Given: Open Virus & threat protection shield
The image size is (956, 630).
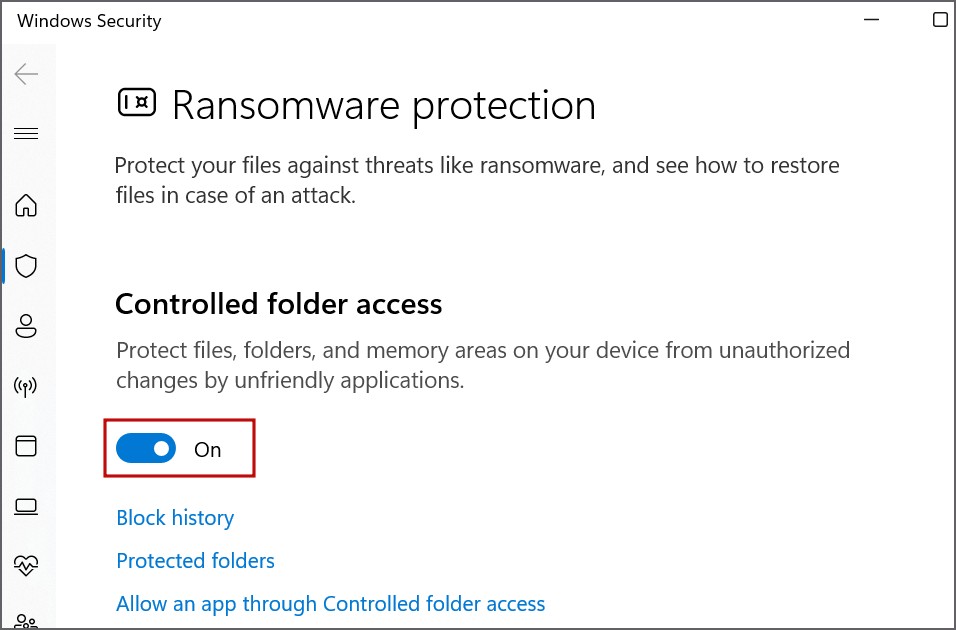Looking at the screenshot, I should point(26,266).
